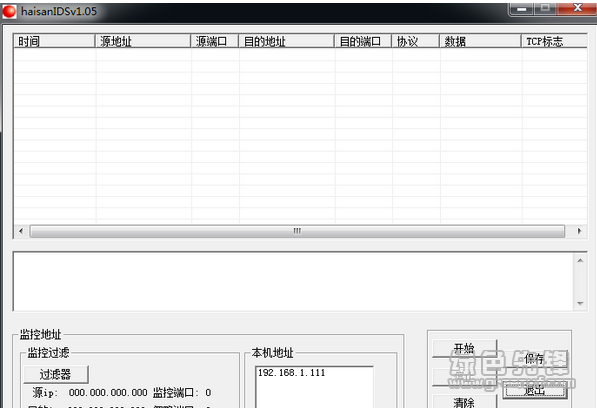The width and height of the screenshot is (597, 408).
Task: Click the 保存 save button
Action: click(x=535, y=359)
